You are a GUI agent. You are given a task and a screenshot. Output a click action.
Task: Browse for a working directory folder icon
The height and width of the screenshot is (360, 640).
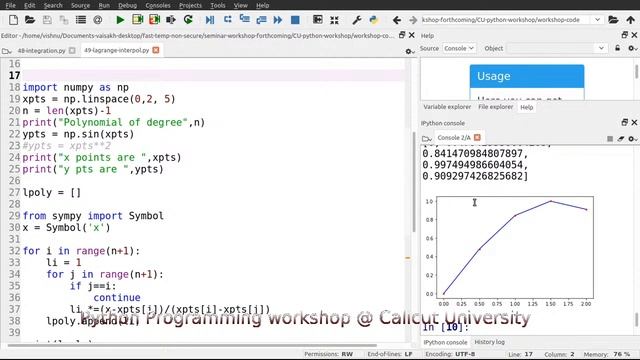tap(613, 20)
